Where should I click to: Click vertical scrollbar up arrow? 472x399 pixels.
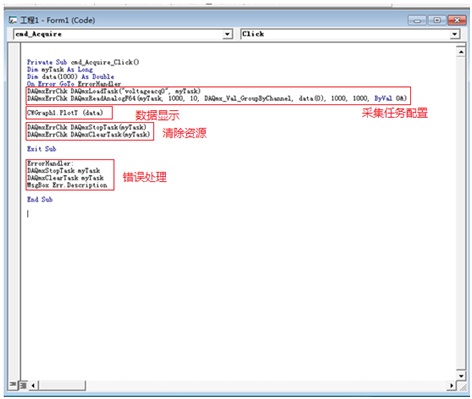click(461, 52)
